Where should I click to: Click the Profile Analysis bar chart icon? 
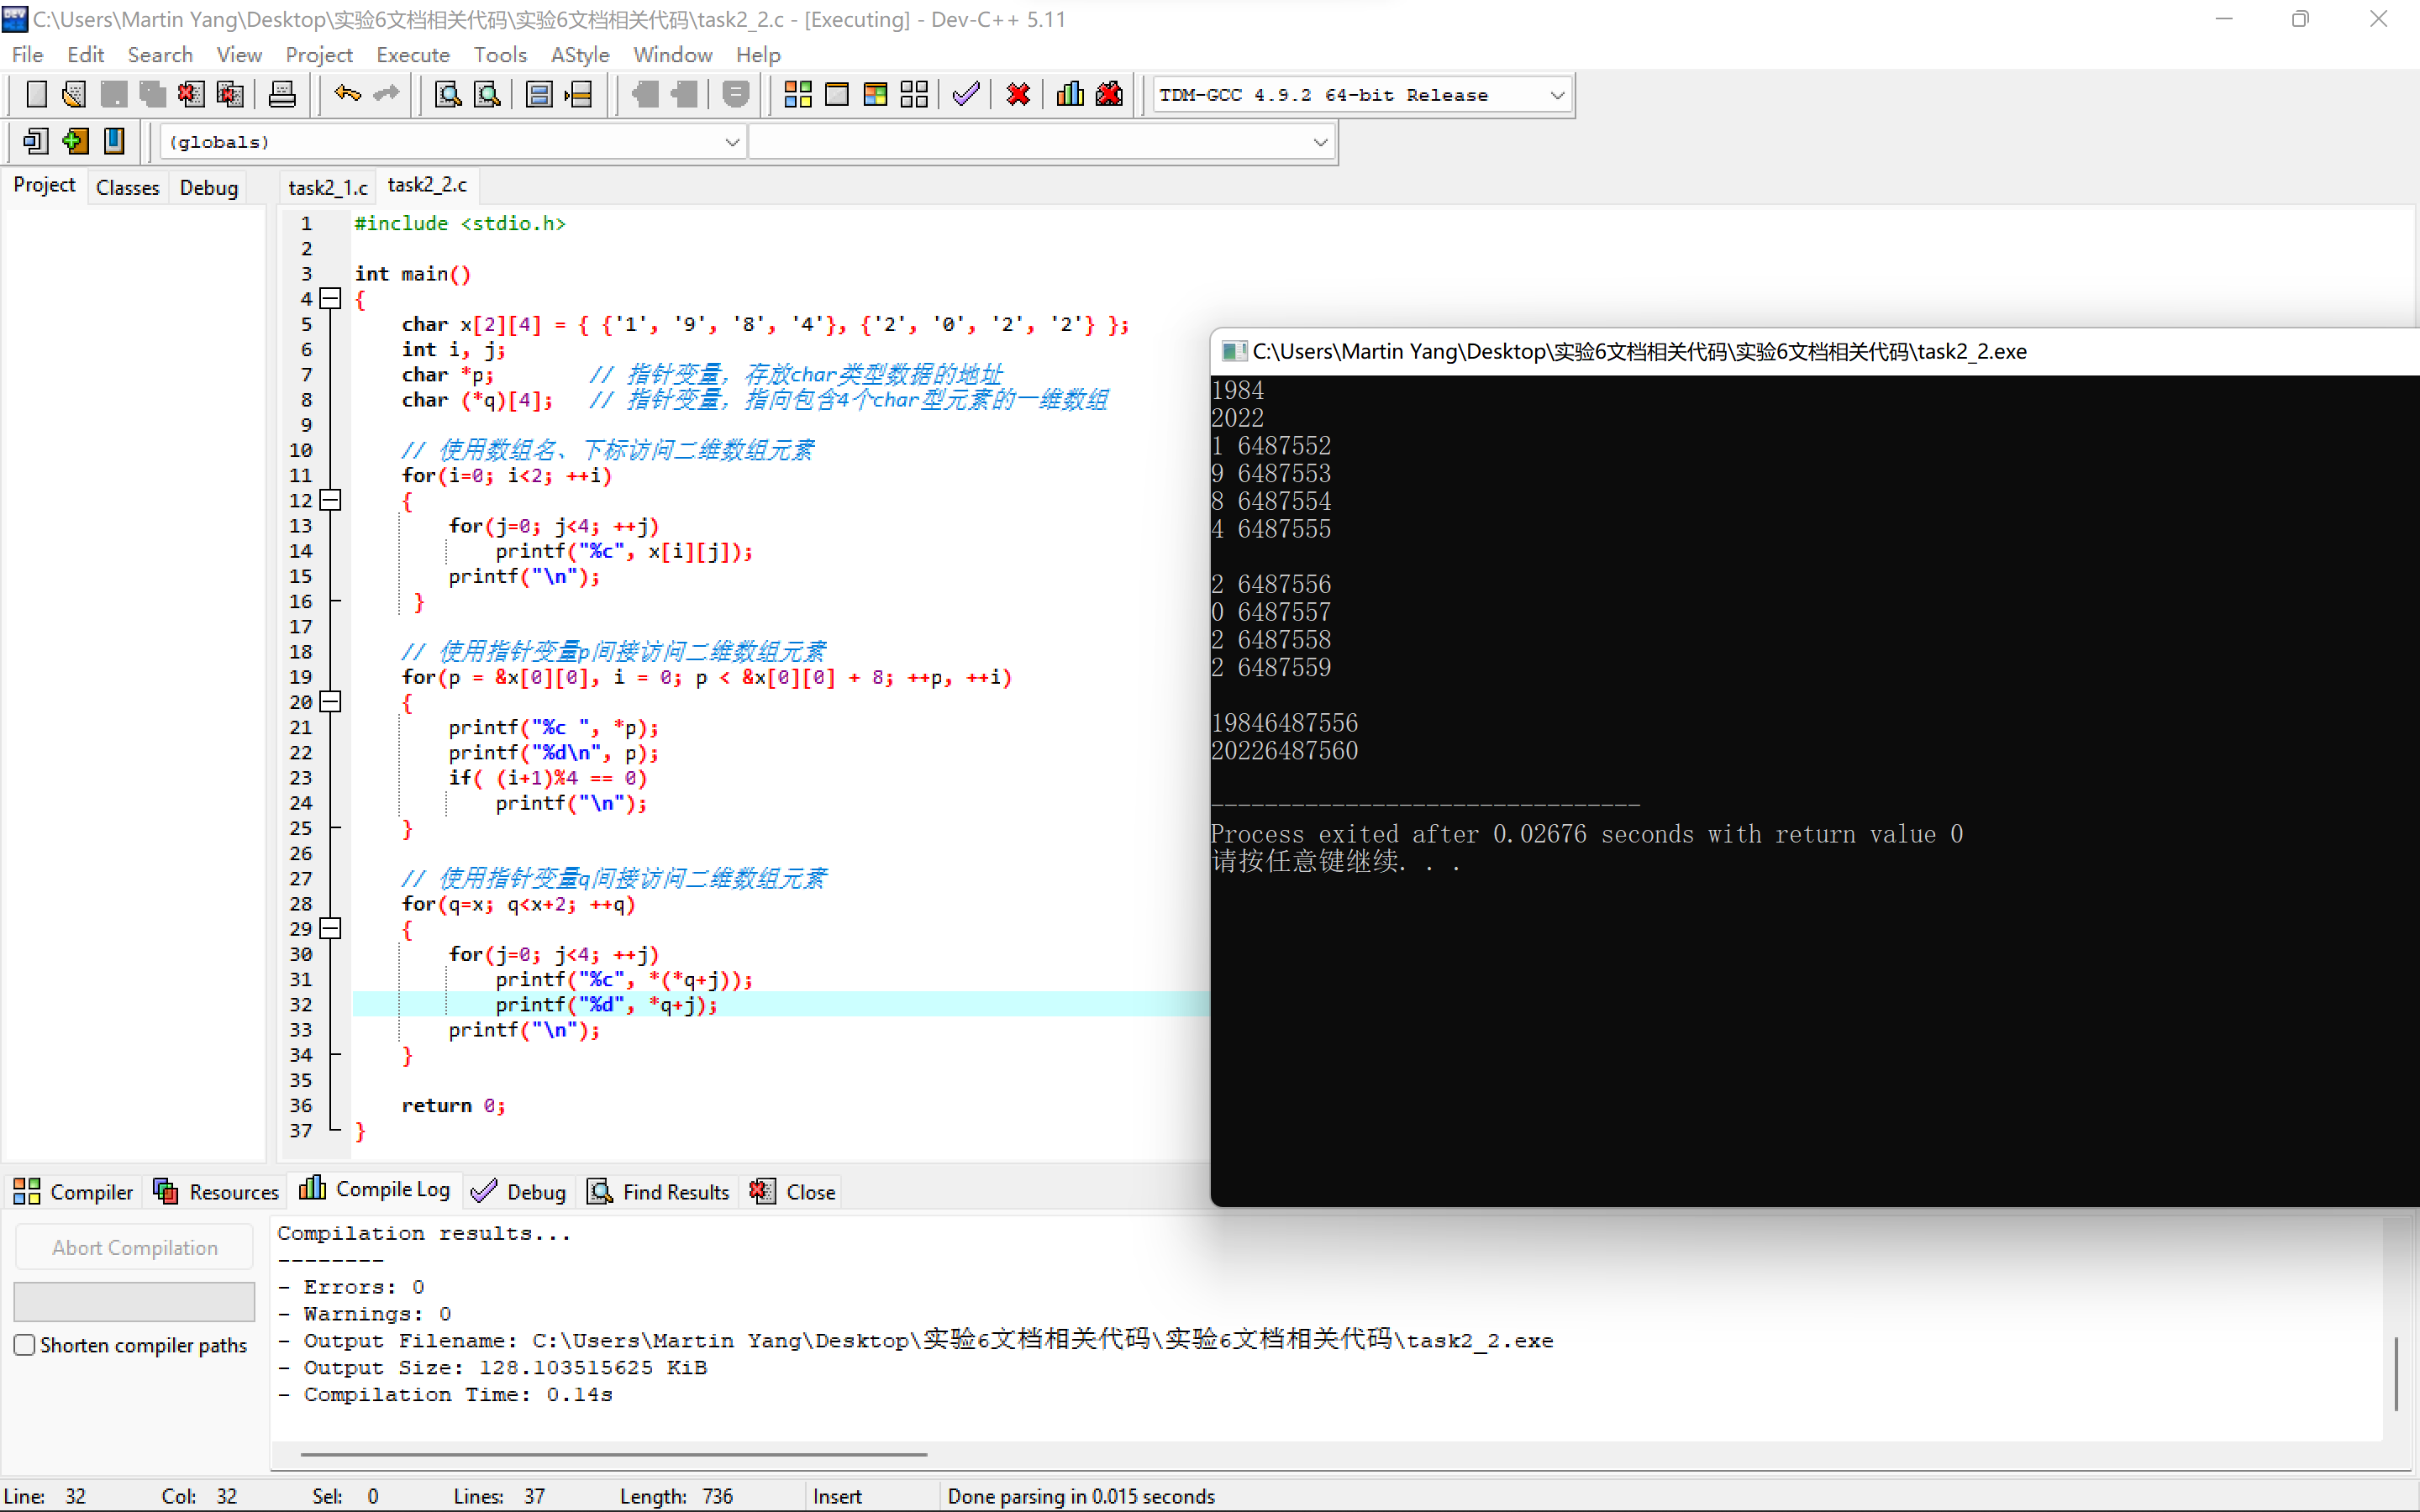(x=1070, y=95)
